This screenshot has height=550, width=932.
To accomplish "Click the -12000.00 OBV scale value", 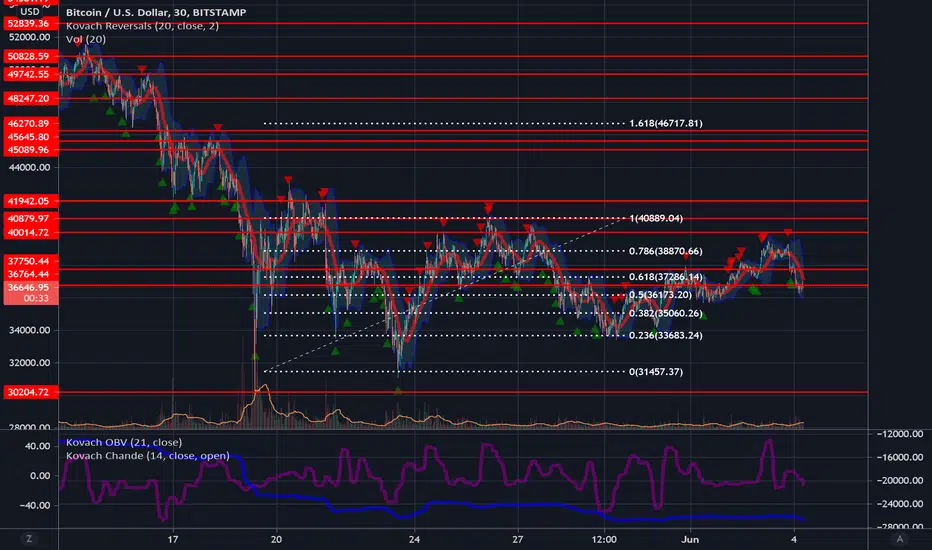I will [x=900, y=434].
